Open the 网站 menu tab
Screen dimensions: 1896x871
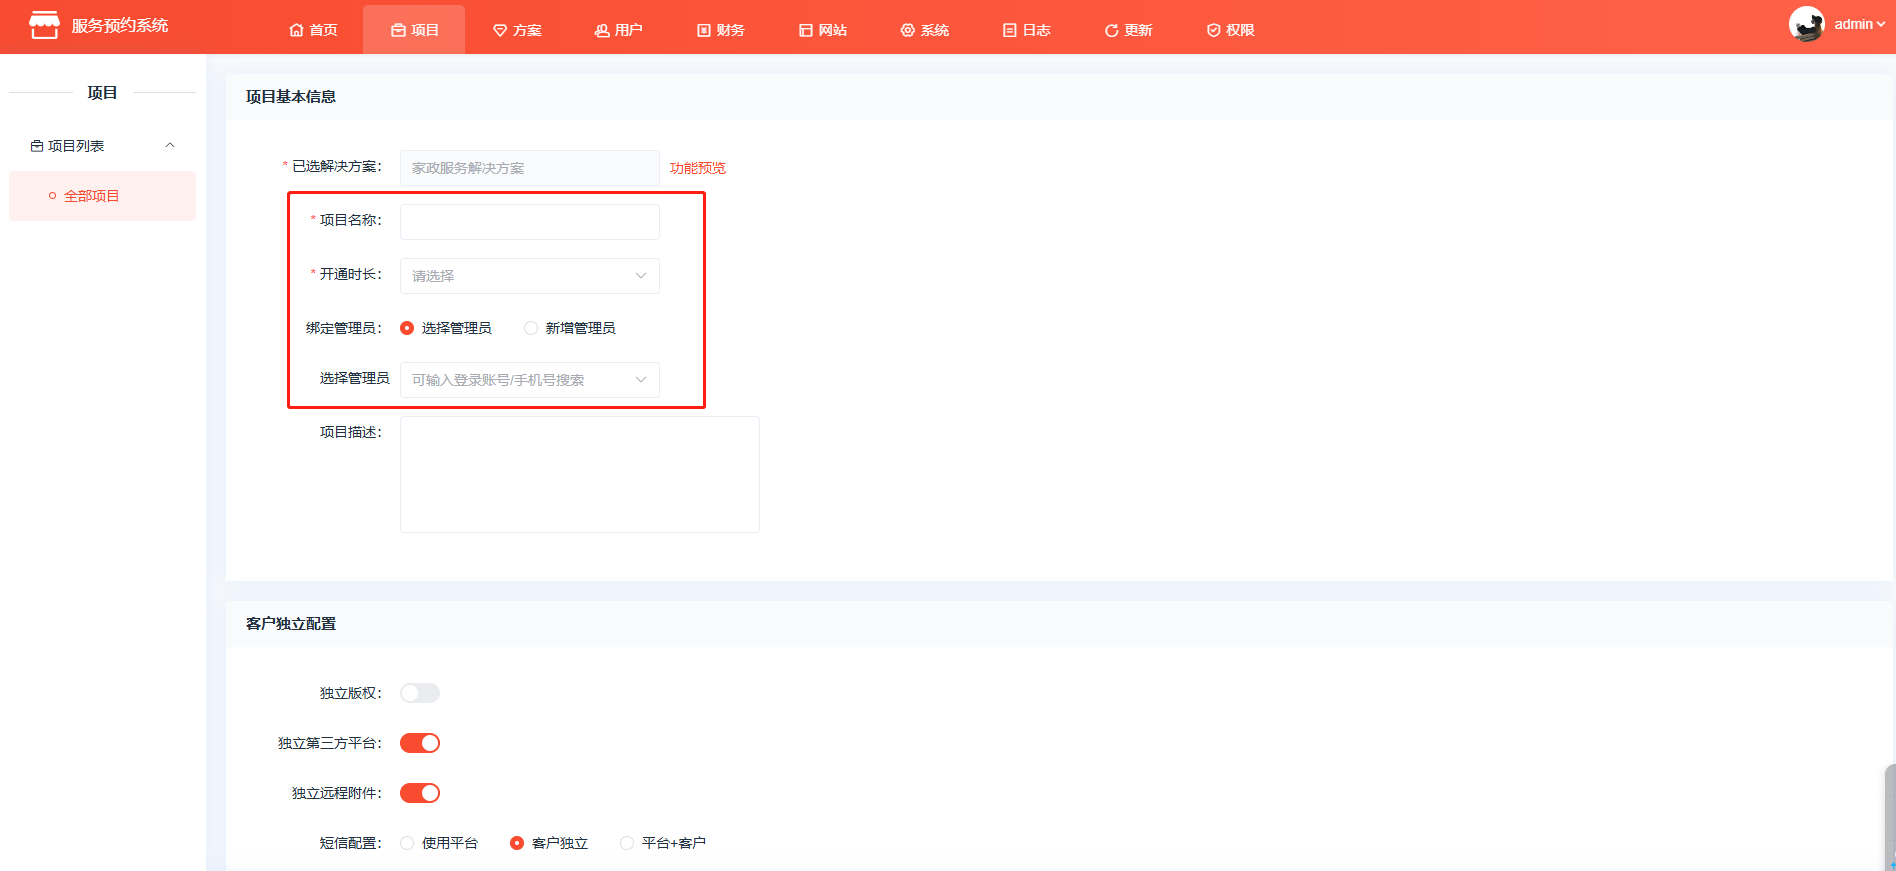tap(822, 30)
